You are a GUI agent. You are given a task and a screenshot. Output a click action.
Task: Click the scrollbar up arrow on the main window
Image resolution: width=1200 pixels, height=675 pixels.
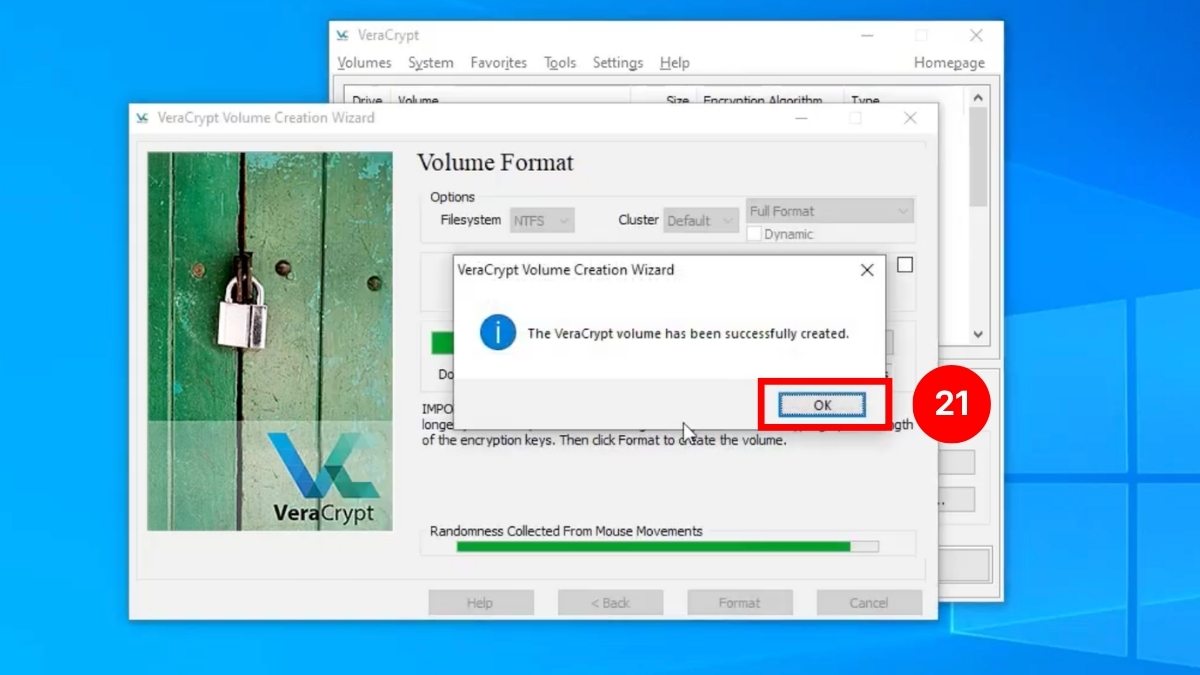(977, 96)
